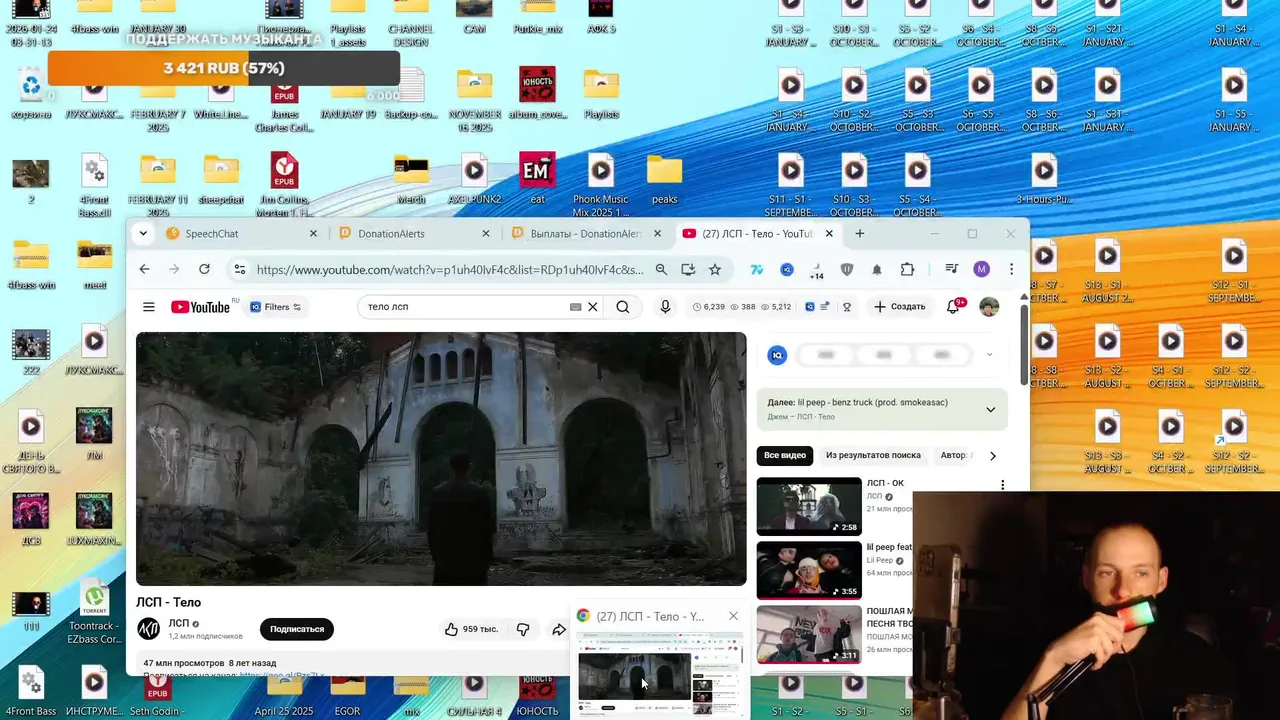Open the Jim Collins EPUB desktop file
The width and height of the screenshot is (1280, 720).
285,185
